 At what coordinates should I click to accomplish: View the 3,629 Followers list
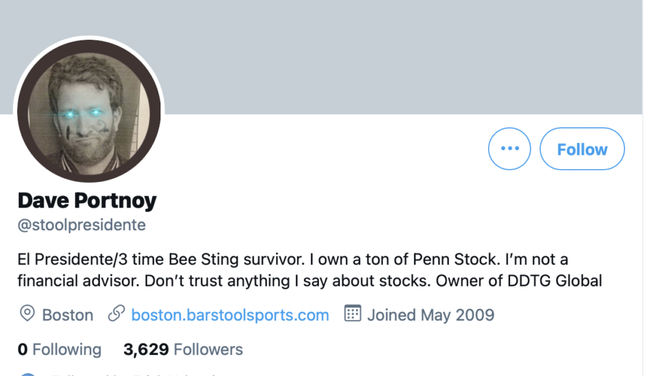[x=183, y=350]
